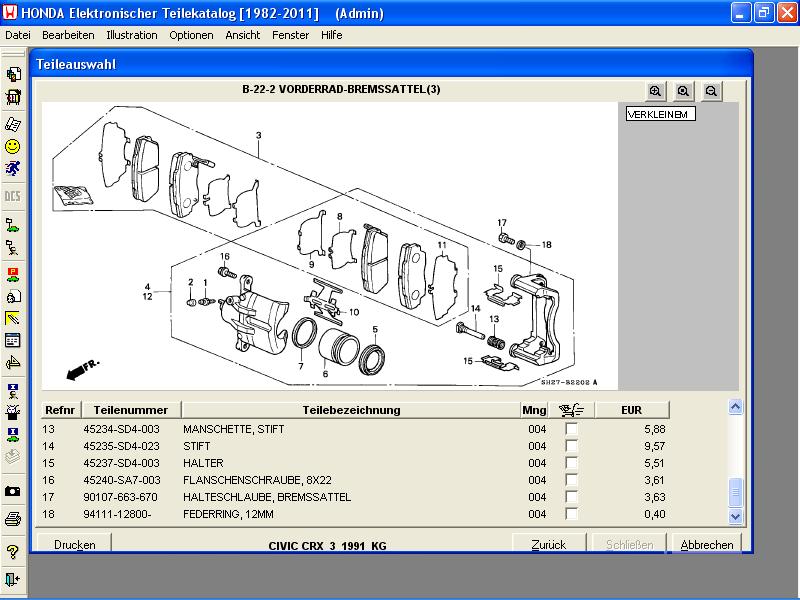Click the Abbrechen button
Viewport: 800px width, 600px height.
click(x=707, y=545)
